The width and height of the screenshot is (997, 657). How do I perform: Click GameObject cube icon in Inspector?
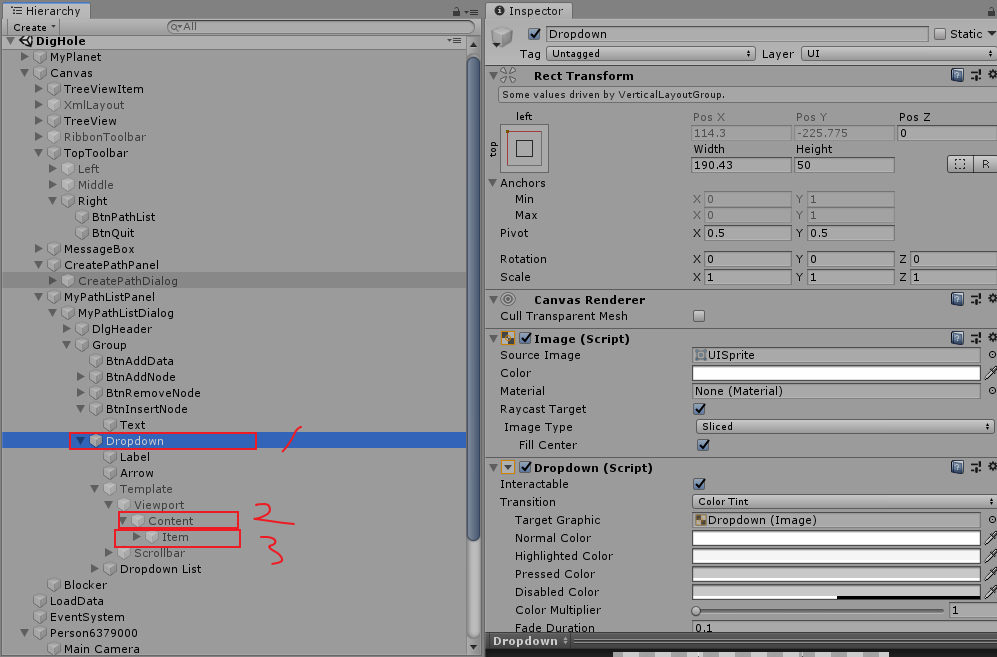(502, 37)
